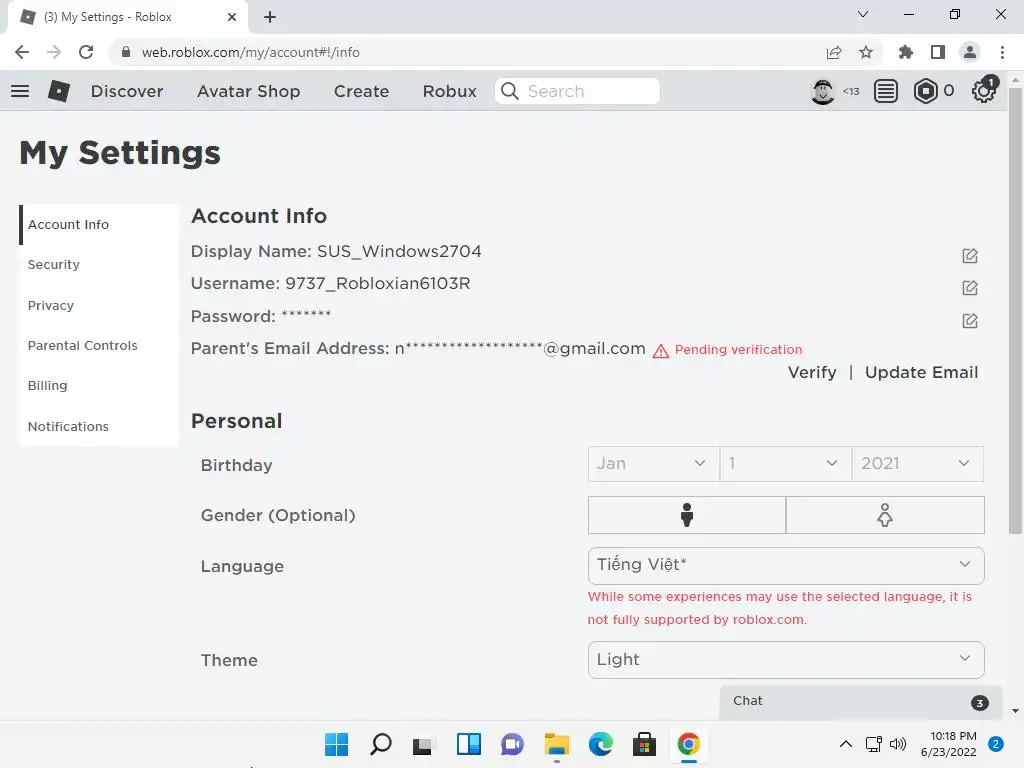
Task: Open Robux page in navbar
Action: pos(450,91)
